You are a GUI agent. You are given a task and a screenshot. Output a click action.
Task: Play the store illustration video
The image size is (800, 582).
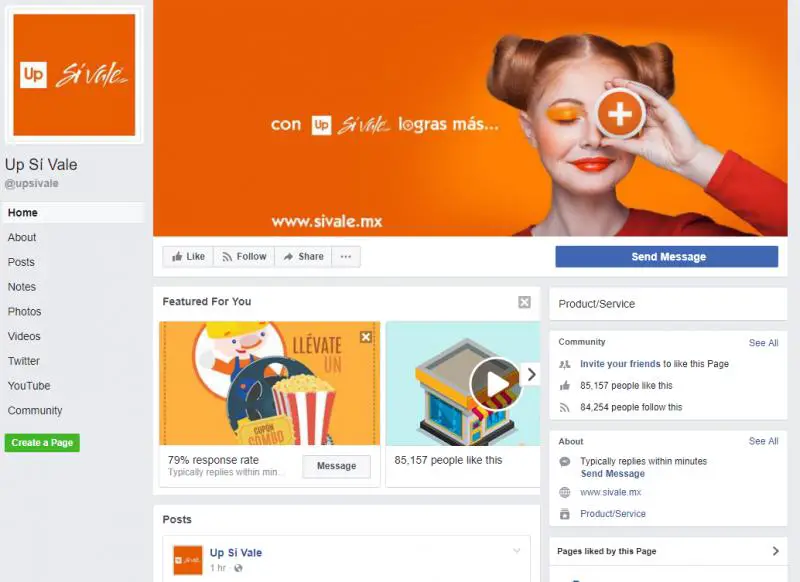coord(495,385)
